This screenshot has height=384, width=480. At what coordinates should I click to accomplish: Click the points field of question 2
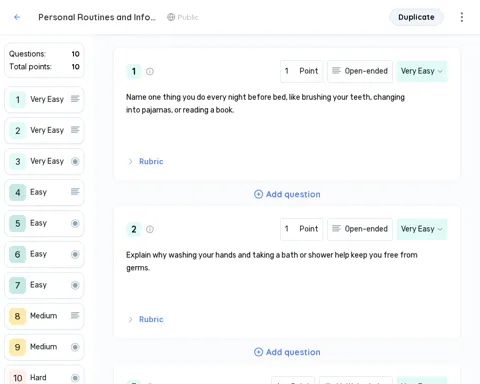tap(301, 229)
